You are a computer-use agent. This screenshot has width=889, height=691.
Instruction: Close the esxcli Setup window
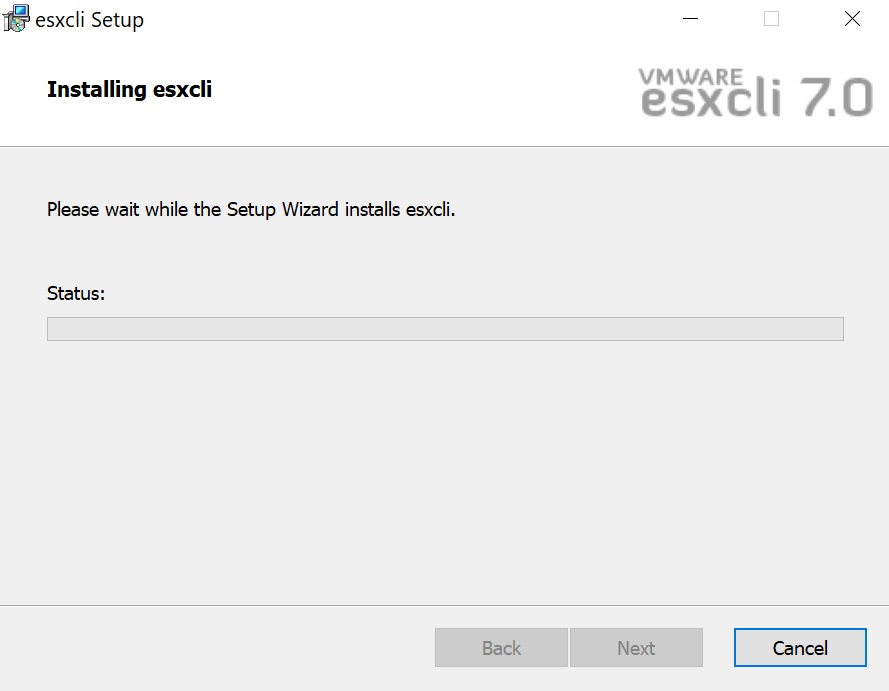(x=852, y=18)
